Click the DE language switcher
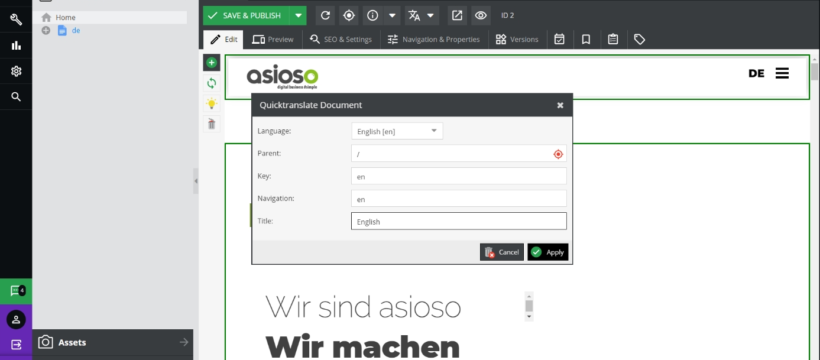 pos(756,73)
